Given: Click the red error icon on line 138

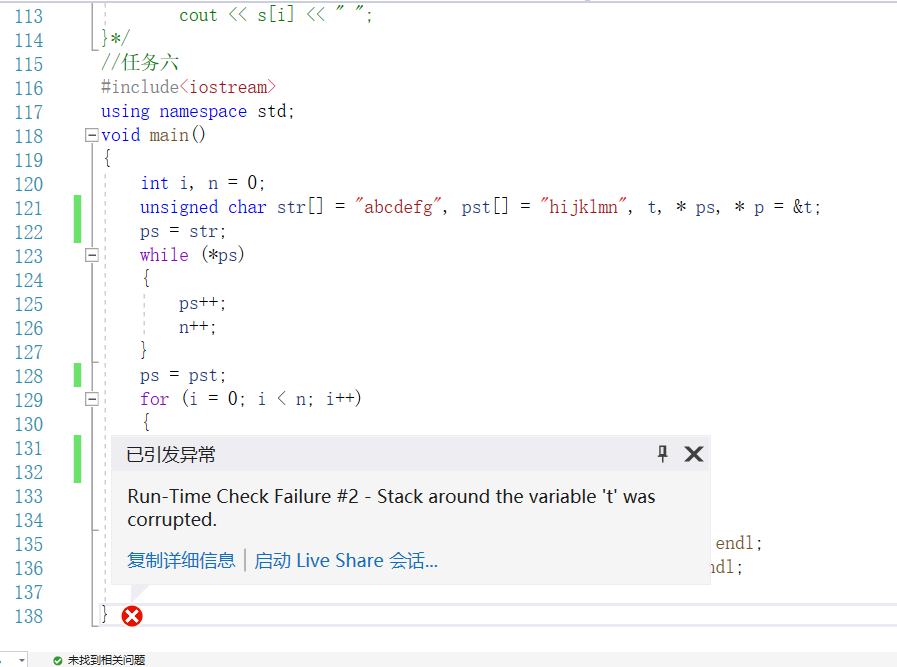Looking at the screenshot, I should pyautogui.click(x=132, y=616).
